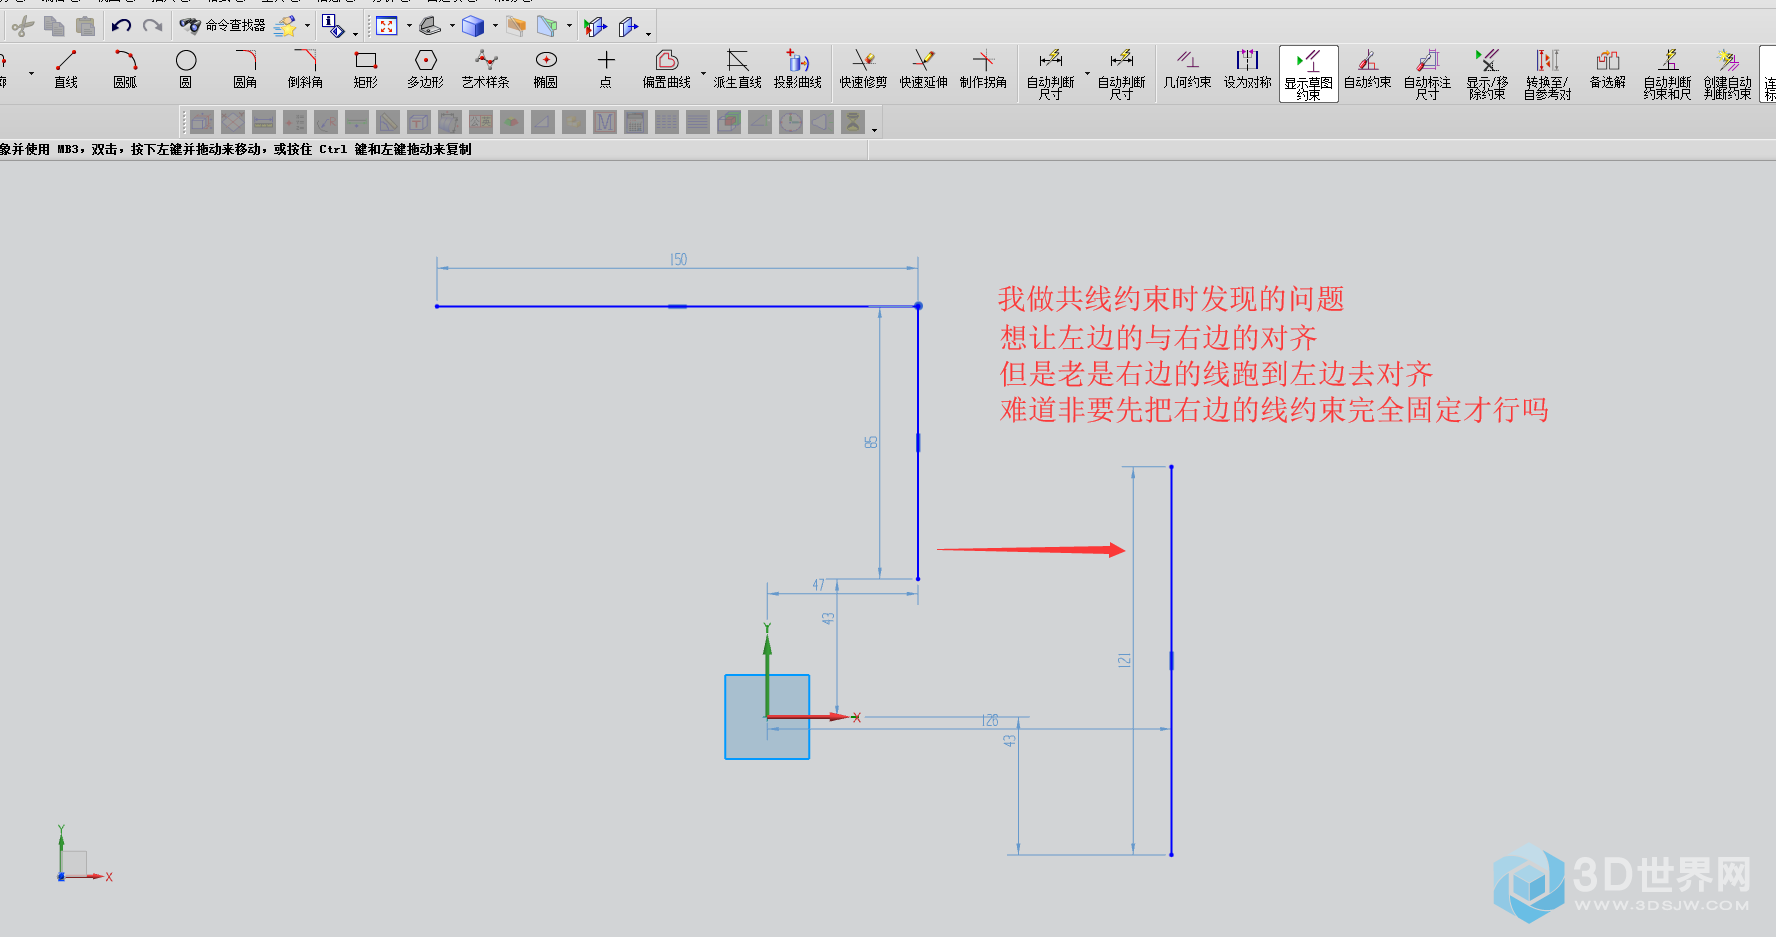Select the 150 dimension text
Viewport: 1776px width, 937px height.
679,260
